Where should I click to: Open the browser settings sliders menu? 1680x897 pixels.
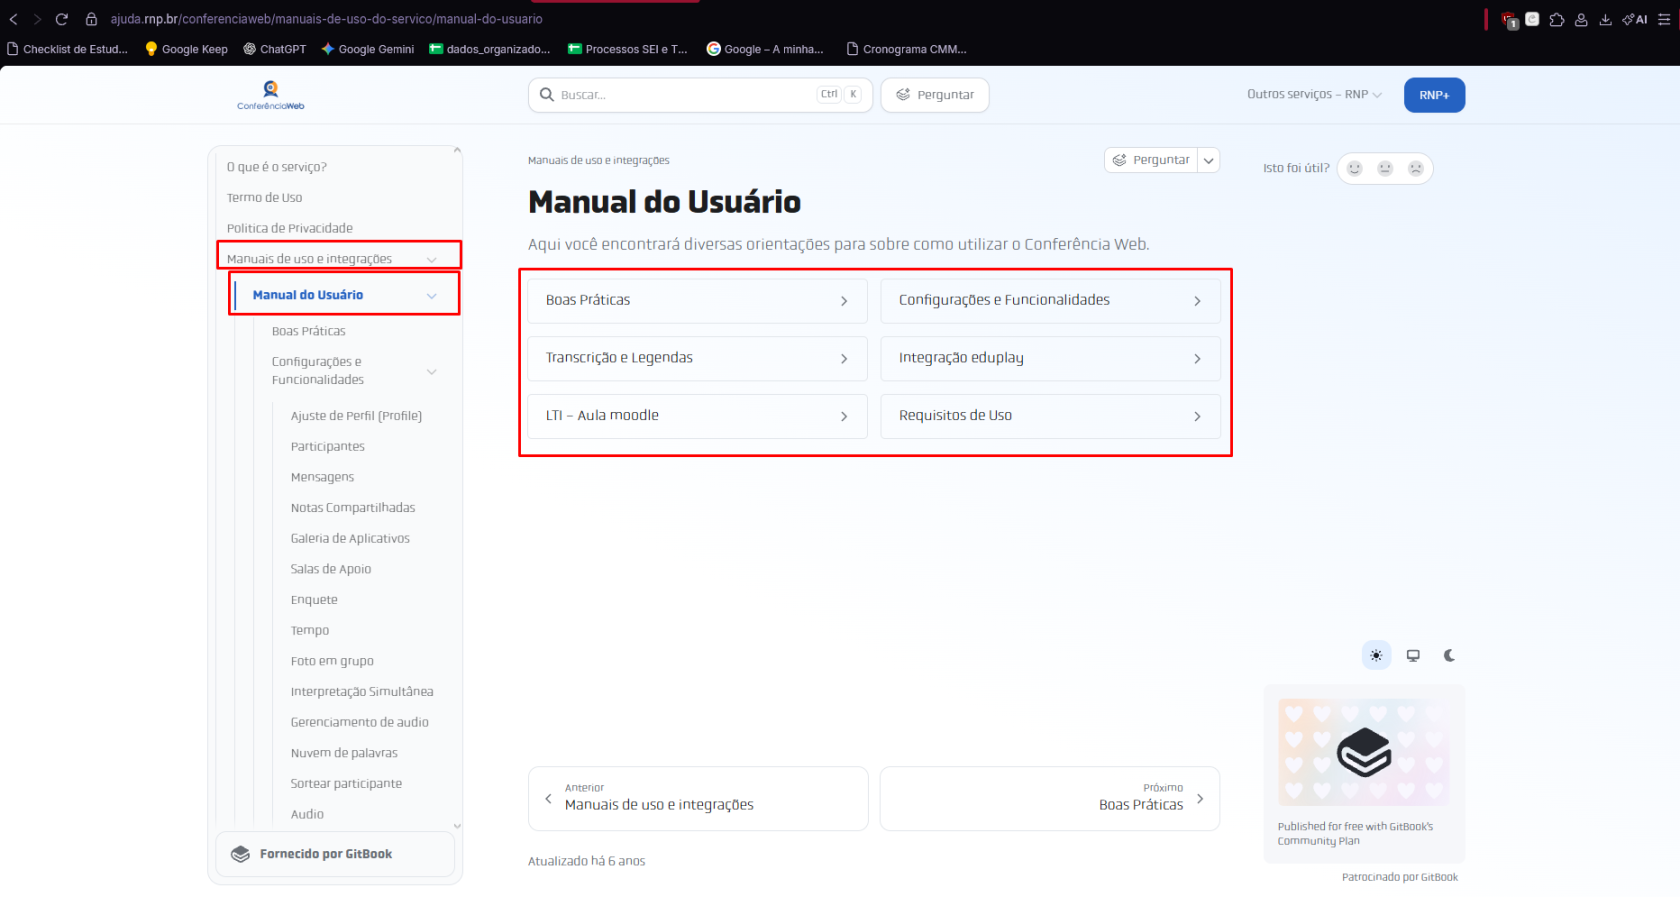[1664, 19]
